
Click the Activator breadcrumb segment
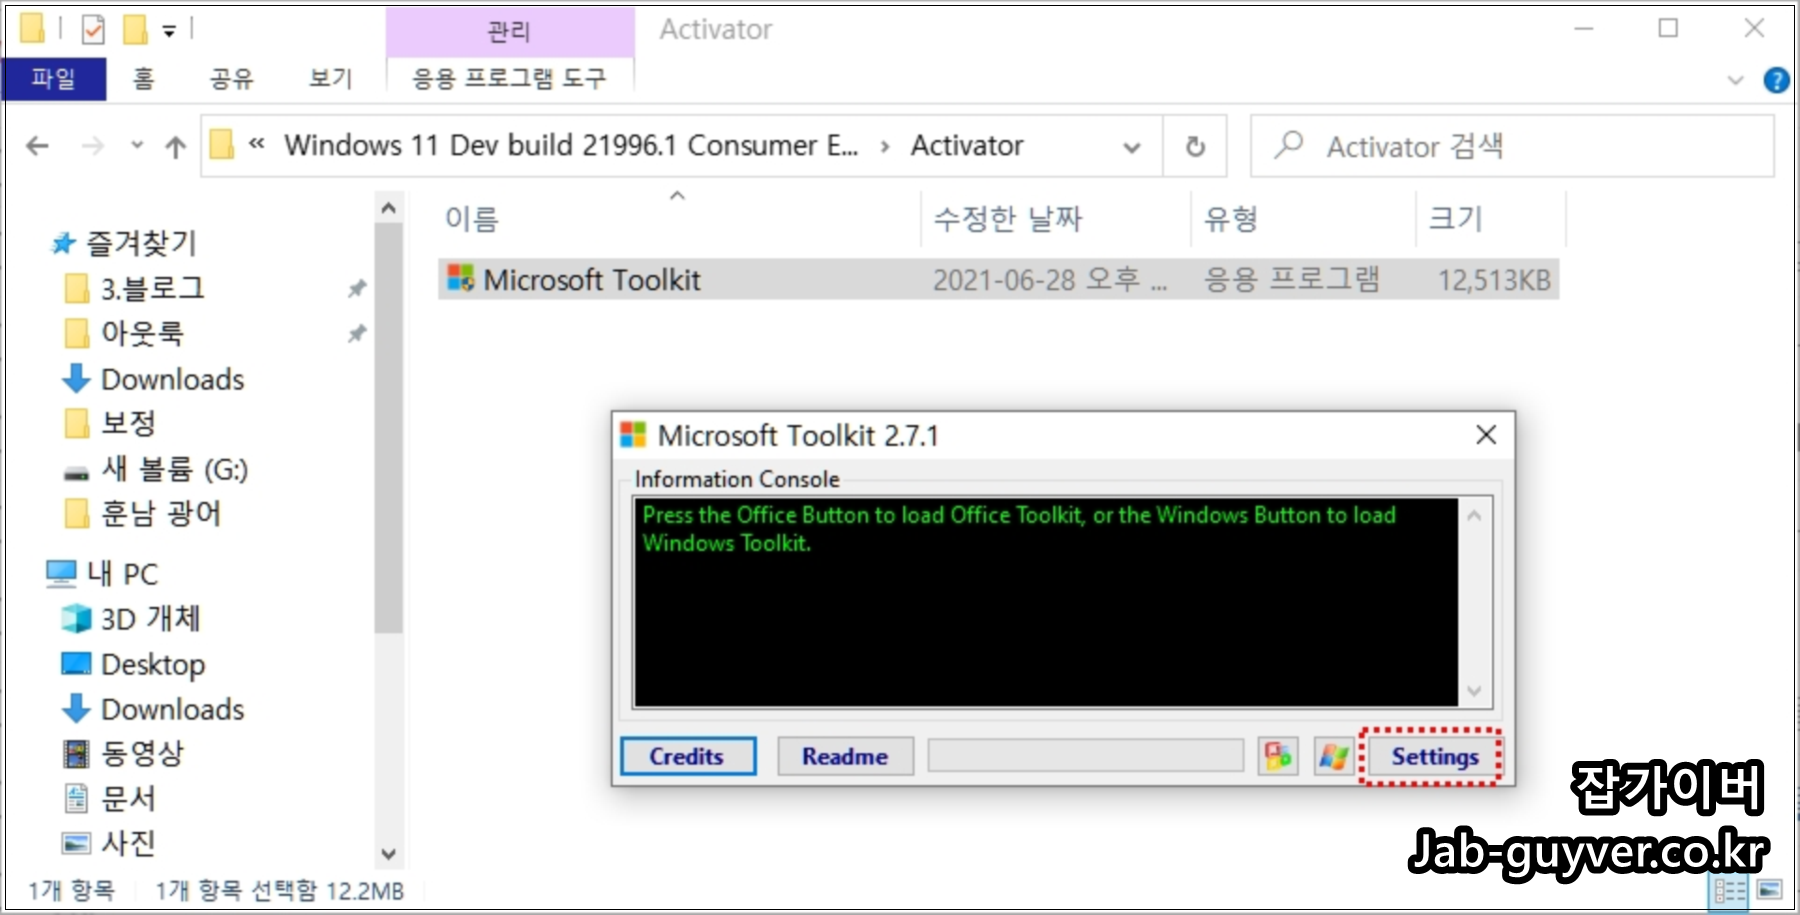tap(967, 145)
